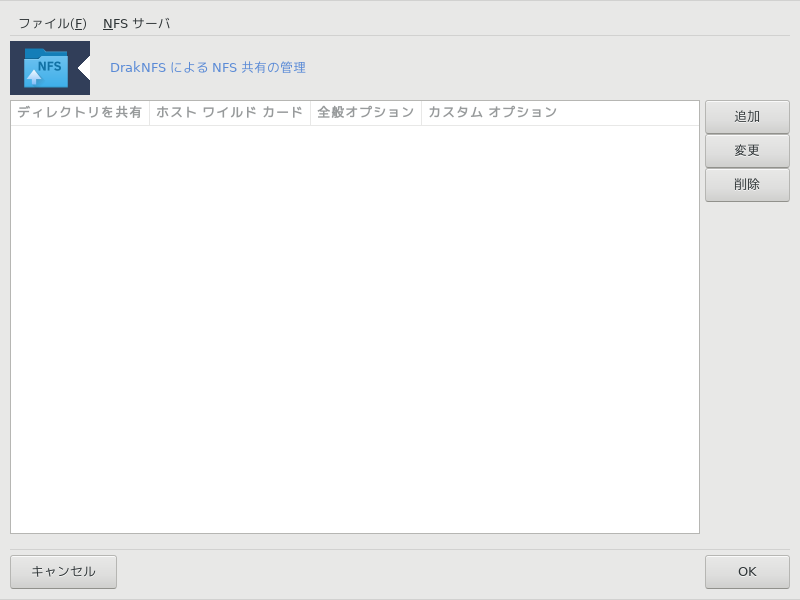Sort by ホスト ワイルド カード column header
This screenshot has width=800, height=600.
click(230, 113)
